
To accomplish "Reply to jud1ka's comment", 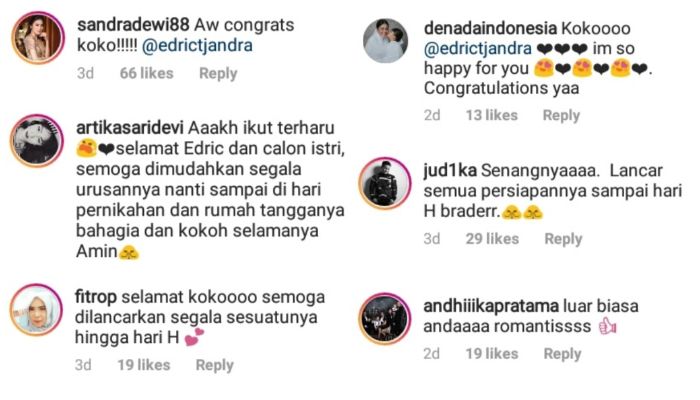I will pyautogui.click(x=563, y=239).
